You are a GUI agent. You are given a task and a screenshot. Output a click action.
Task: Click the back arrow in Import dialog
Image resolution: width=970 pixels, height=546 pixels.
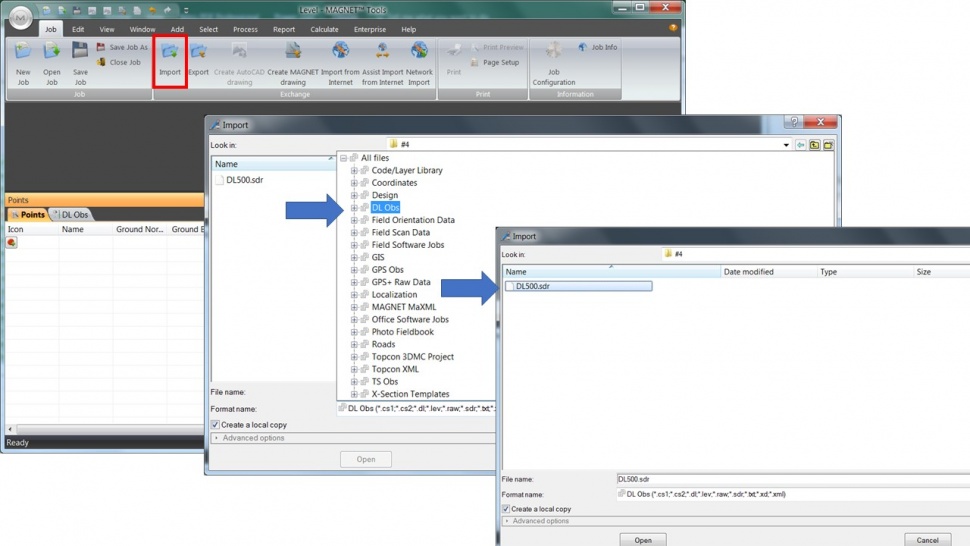pyautogui.click(x=800, y=145)
